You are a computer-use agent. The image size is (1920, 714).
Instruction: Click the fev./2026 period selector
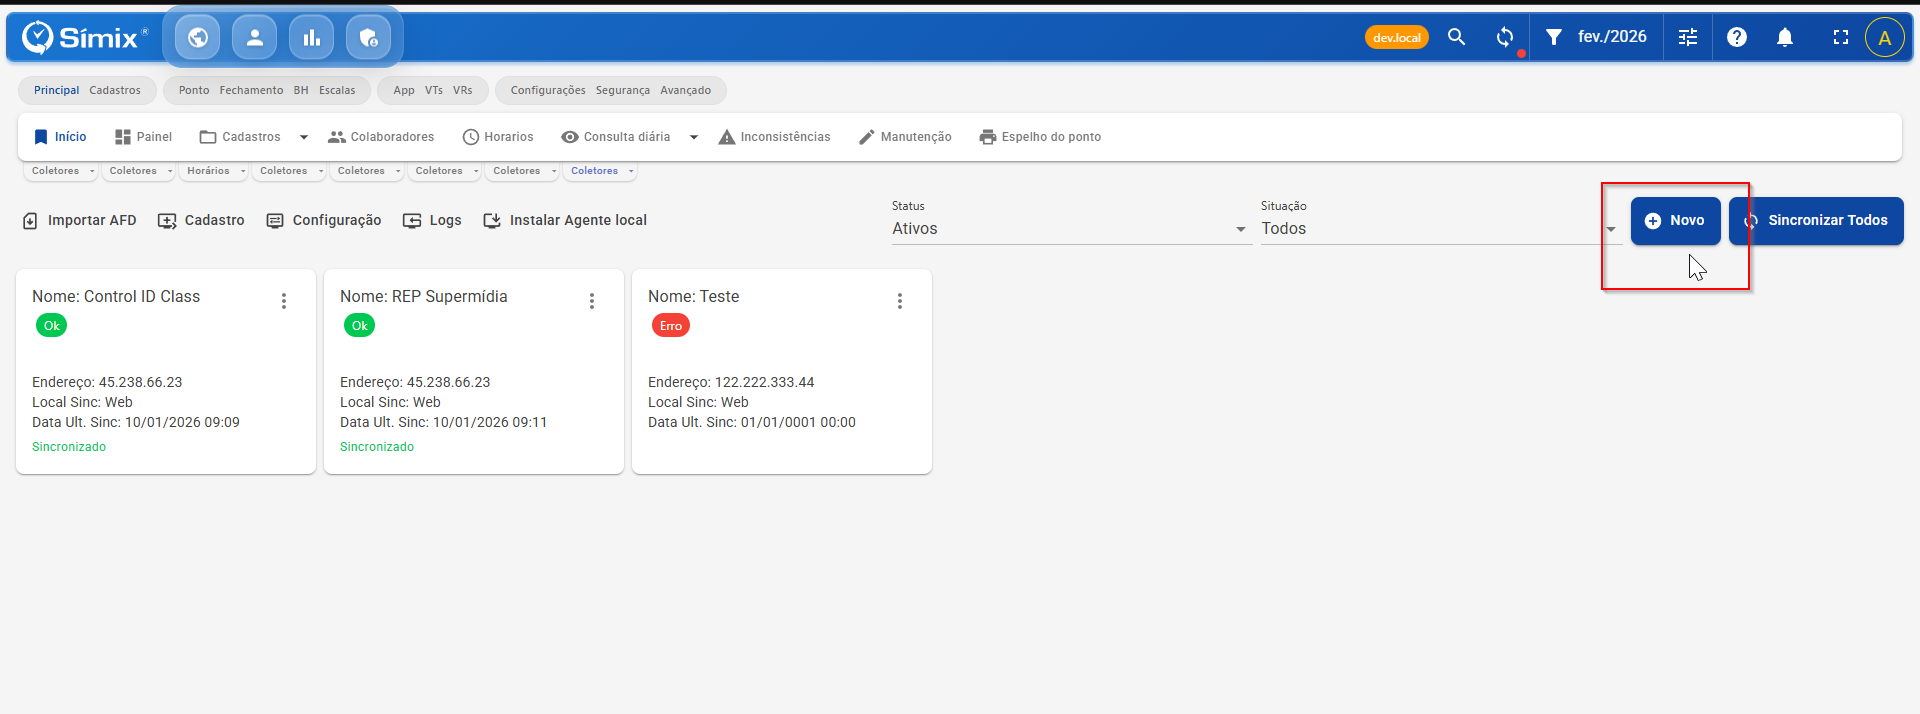coord(1612,37)
